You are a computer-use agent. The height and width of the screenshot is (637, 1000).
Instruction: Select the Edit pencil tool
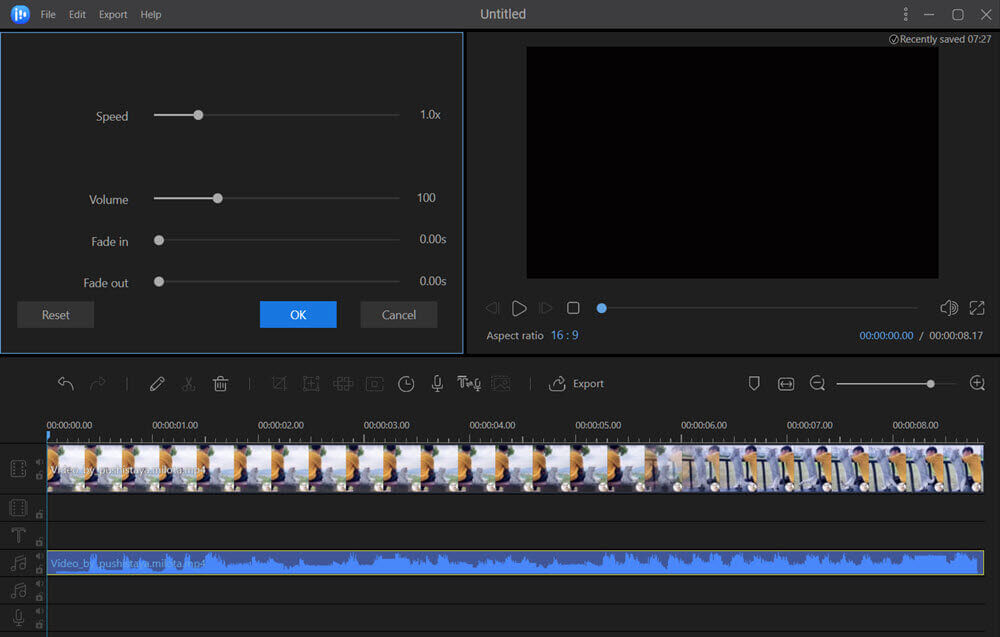(x=157, y=383)
